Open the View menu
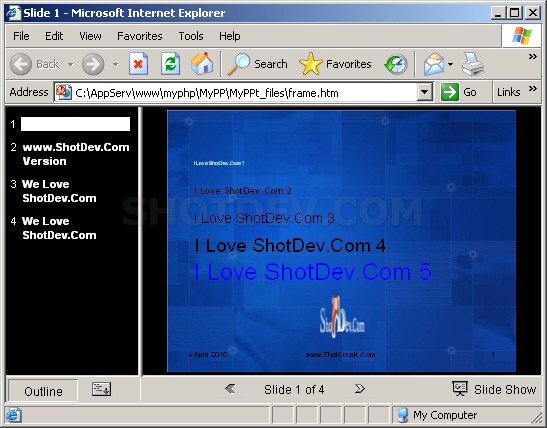547x428 pixels. (90, 36)
